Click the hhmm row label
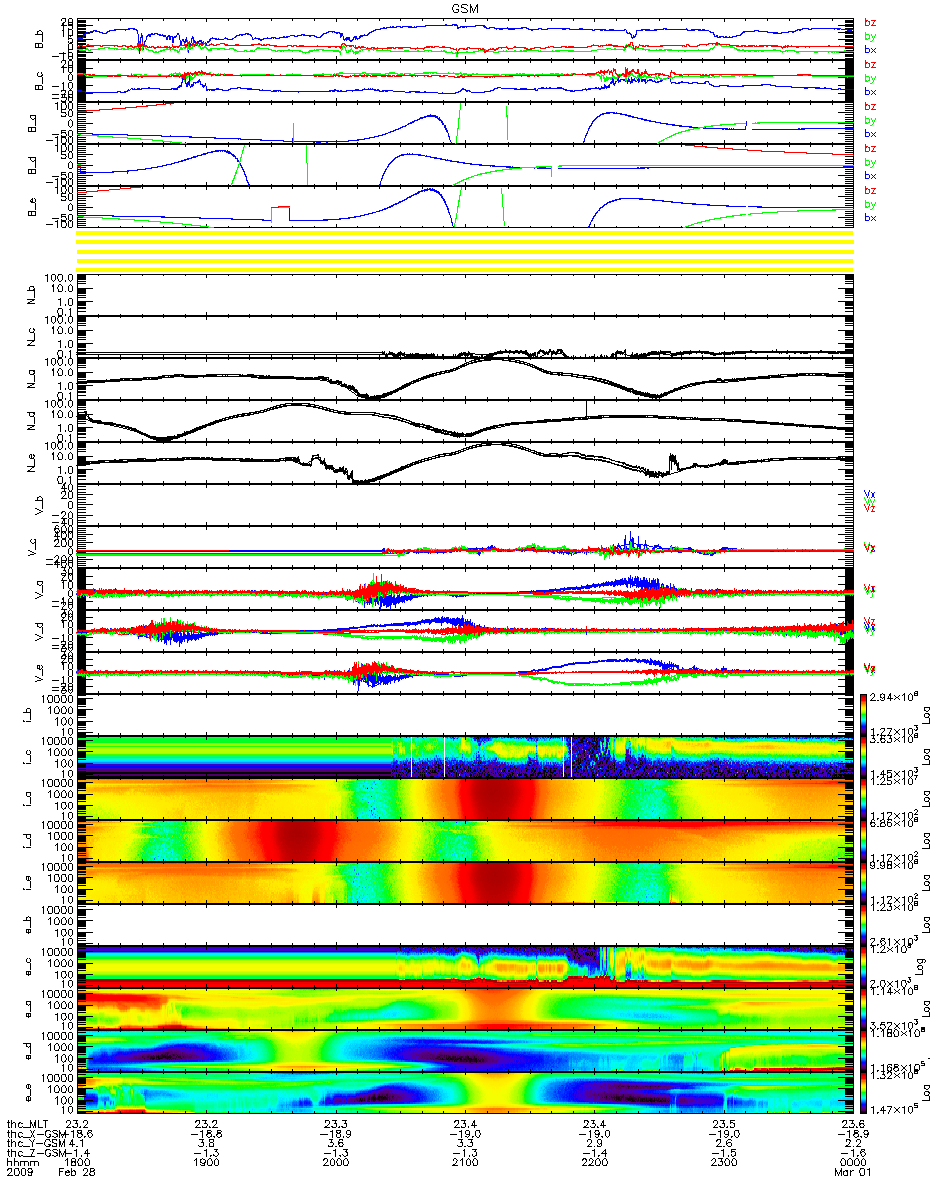The width and height of the screenshot is (930, 1200). coord(21,1164)
